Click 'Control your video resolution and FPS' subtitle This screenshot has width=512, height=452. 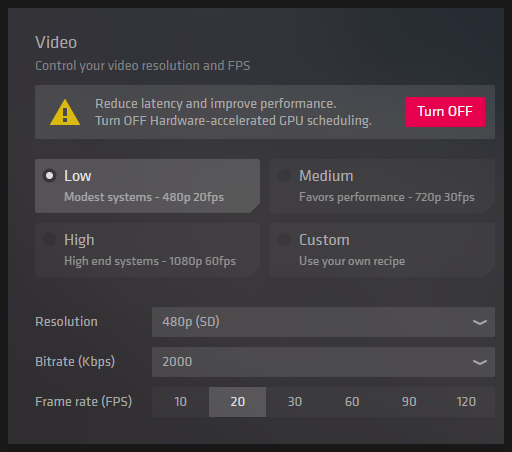point(143,66)
